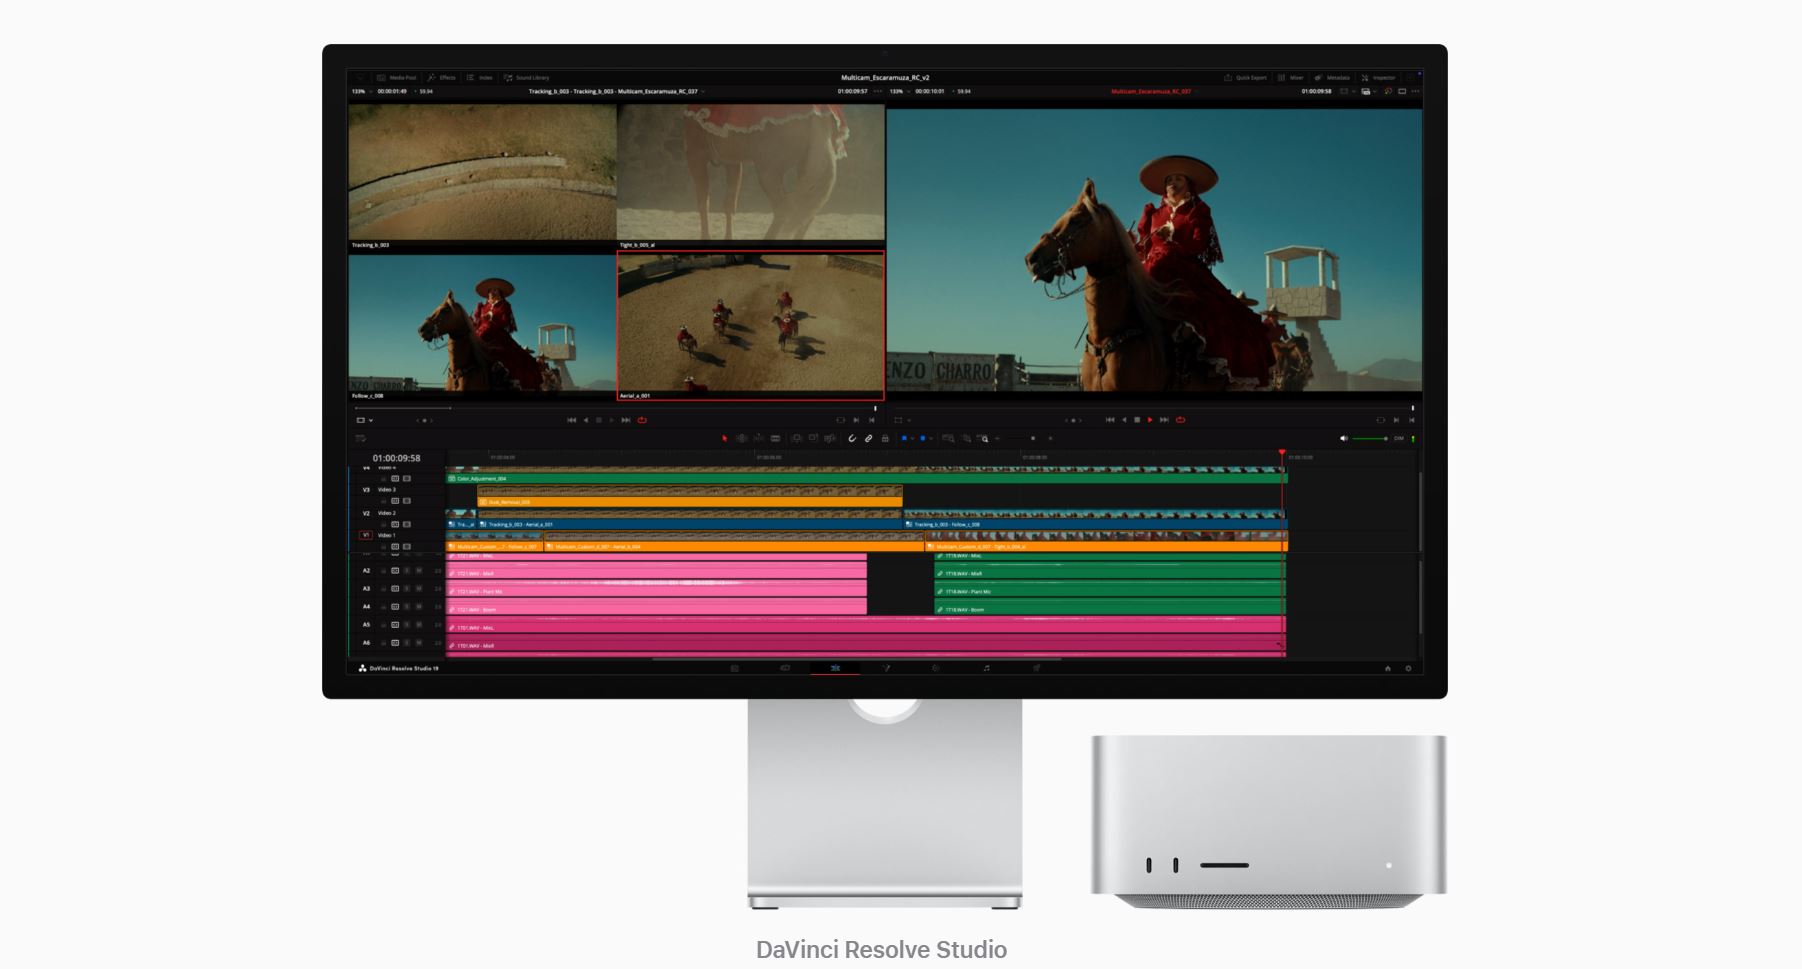The width and height of the screenshot is (1802, 969).
Task: Open the Effects panel
Action: click(x=441, y=77)
